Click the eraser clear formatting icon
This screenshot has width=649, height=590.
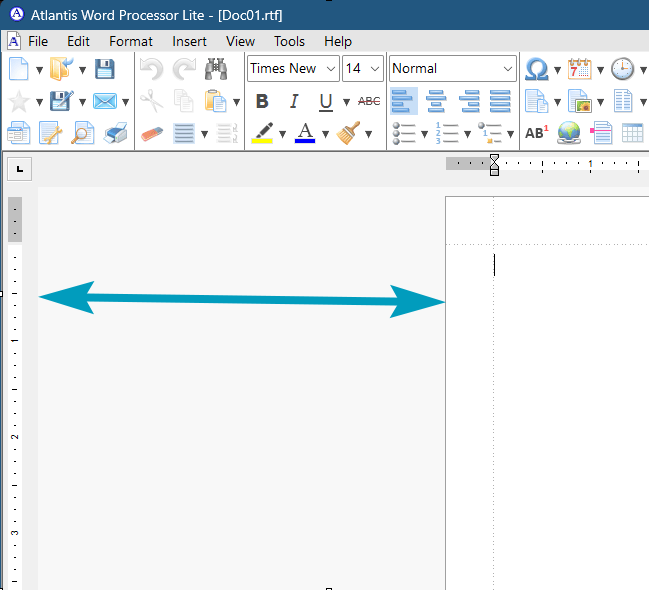pyautogui.click(x=152, y=133)
